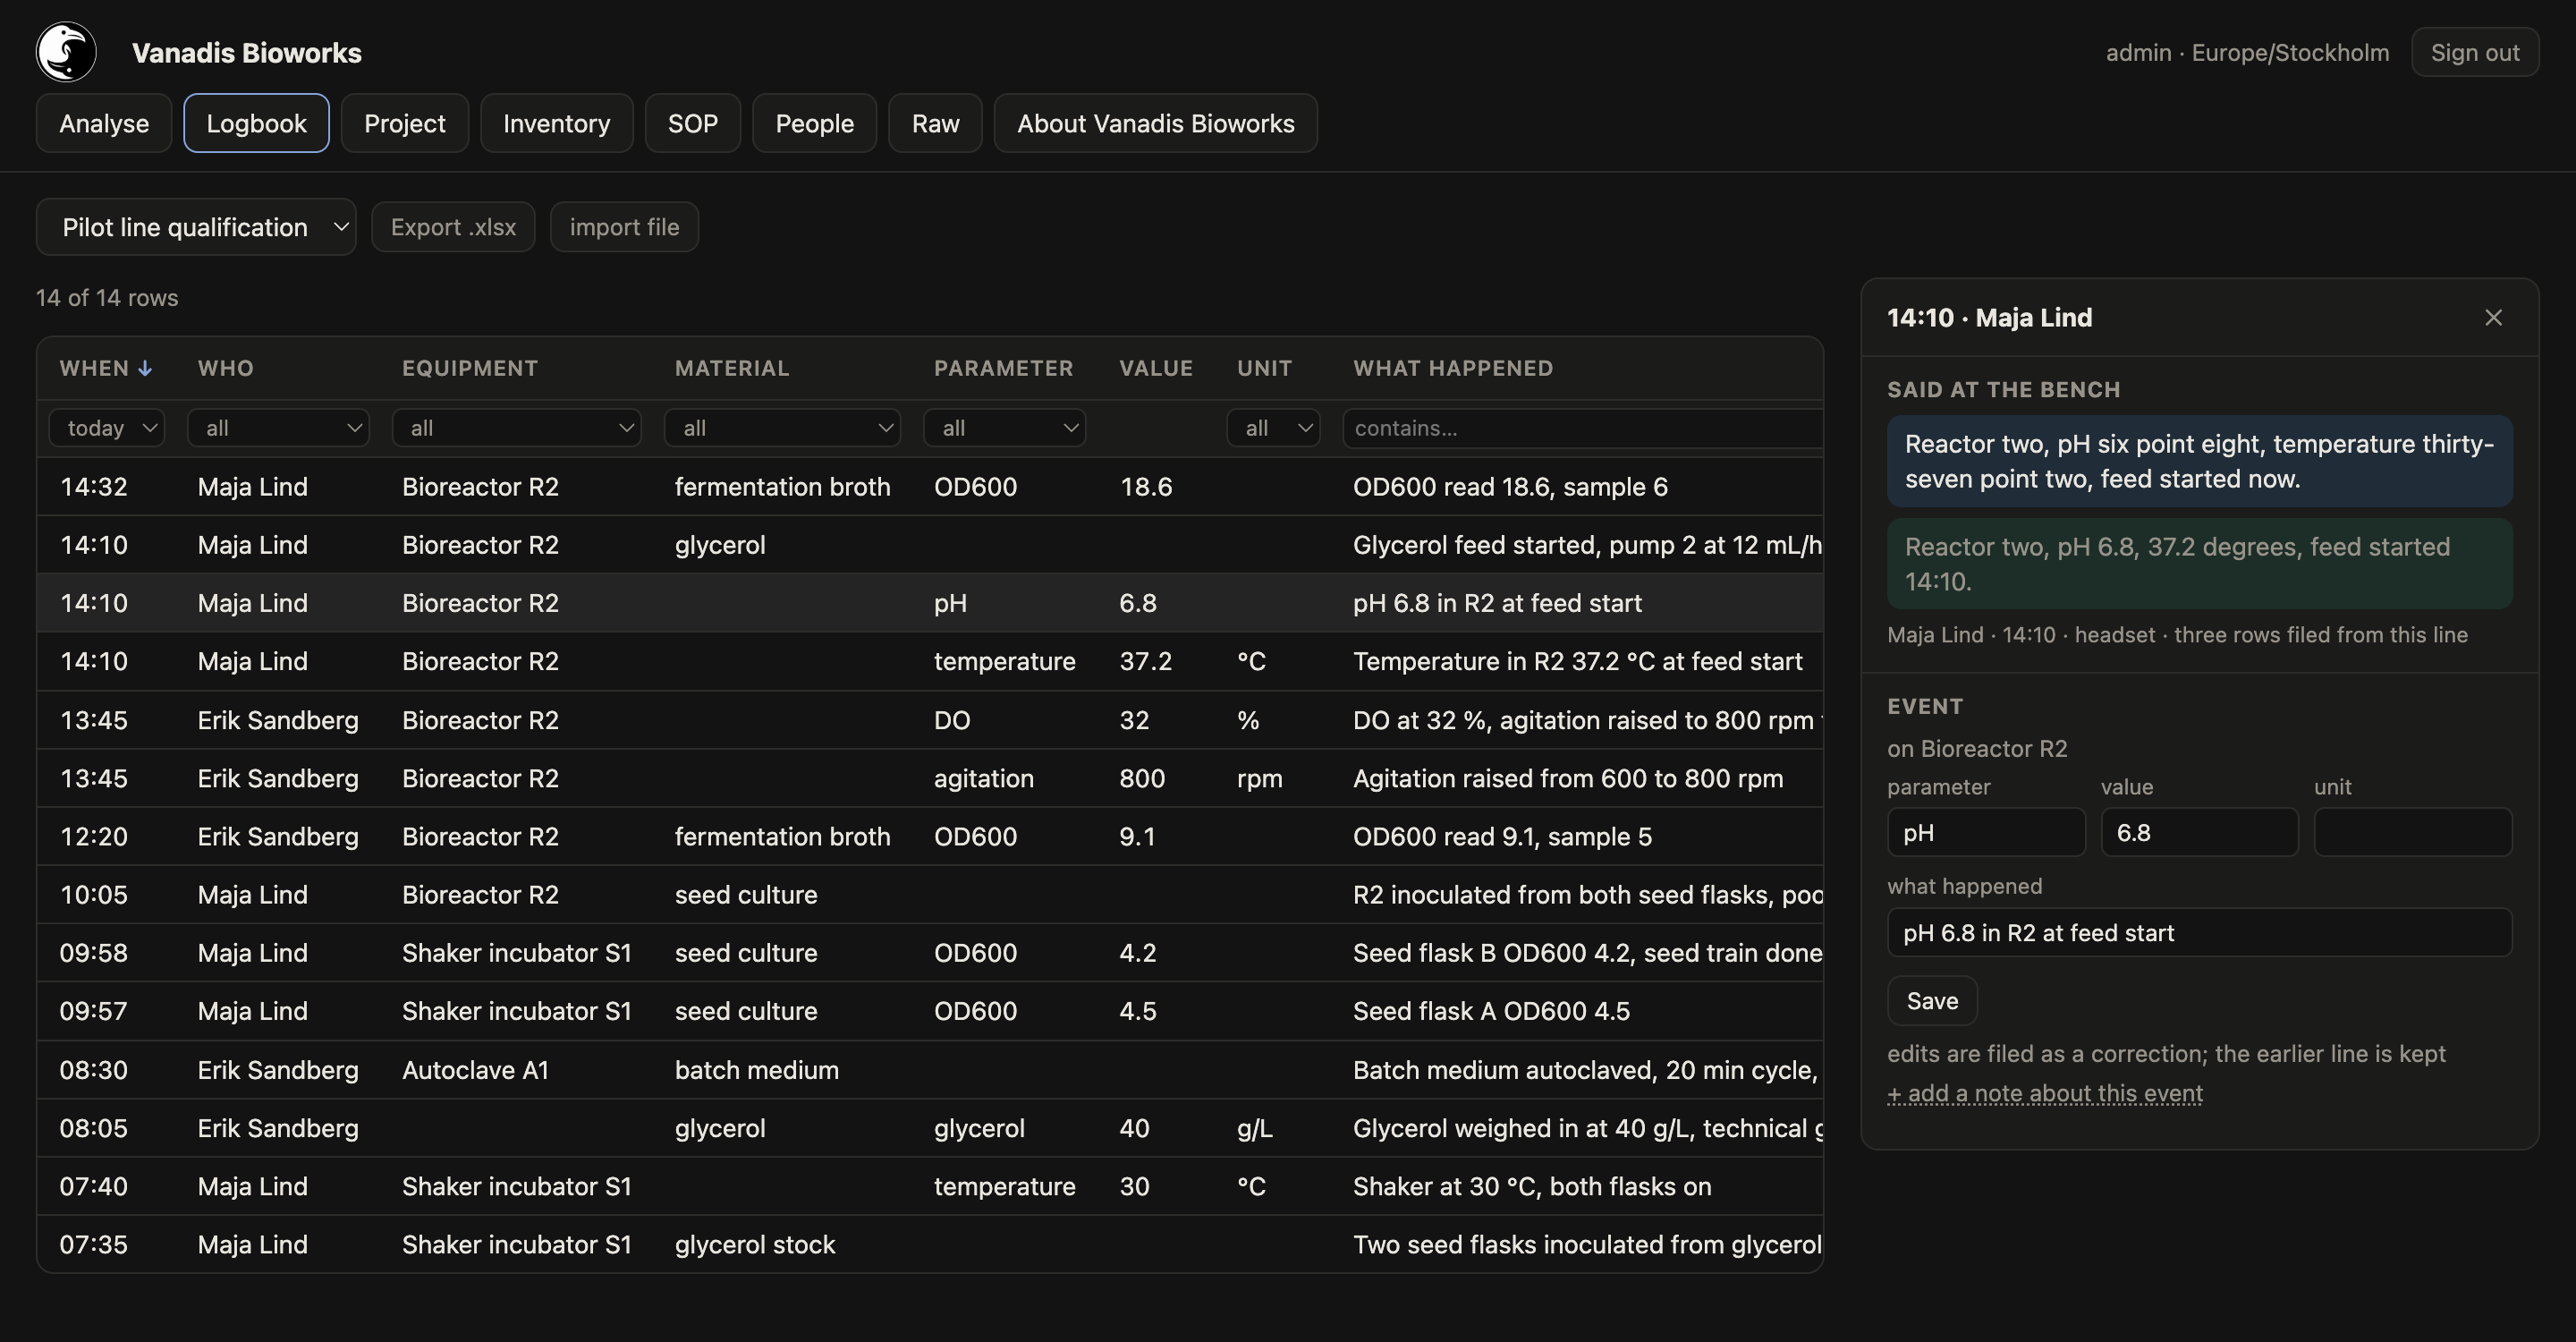This screenshot has width=2576, height=1342.
Task: Click the parameter field containing pH
Action: [x=1986, y=832]
